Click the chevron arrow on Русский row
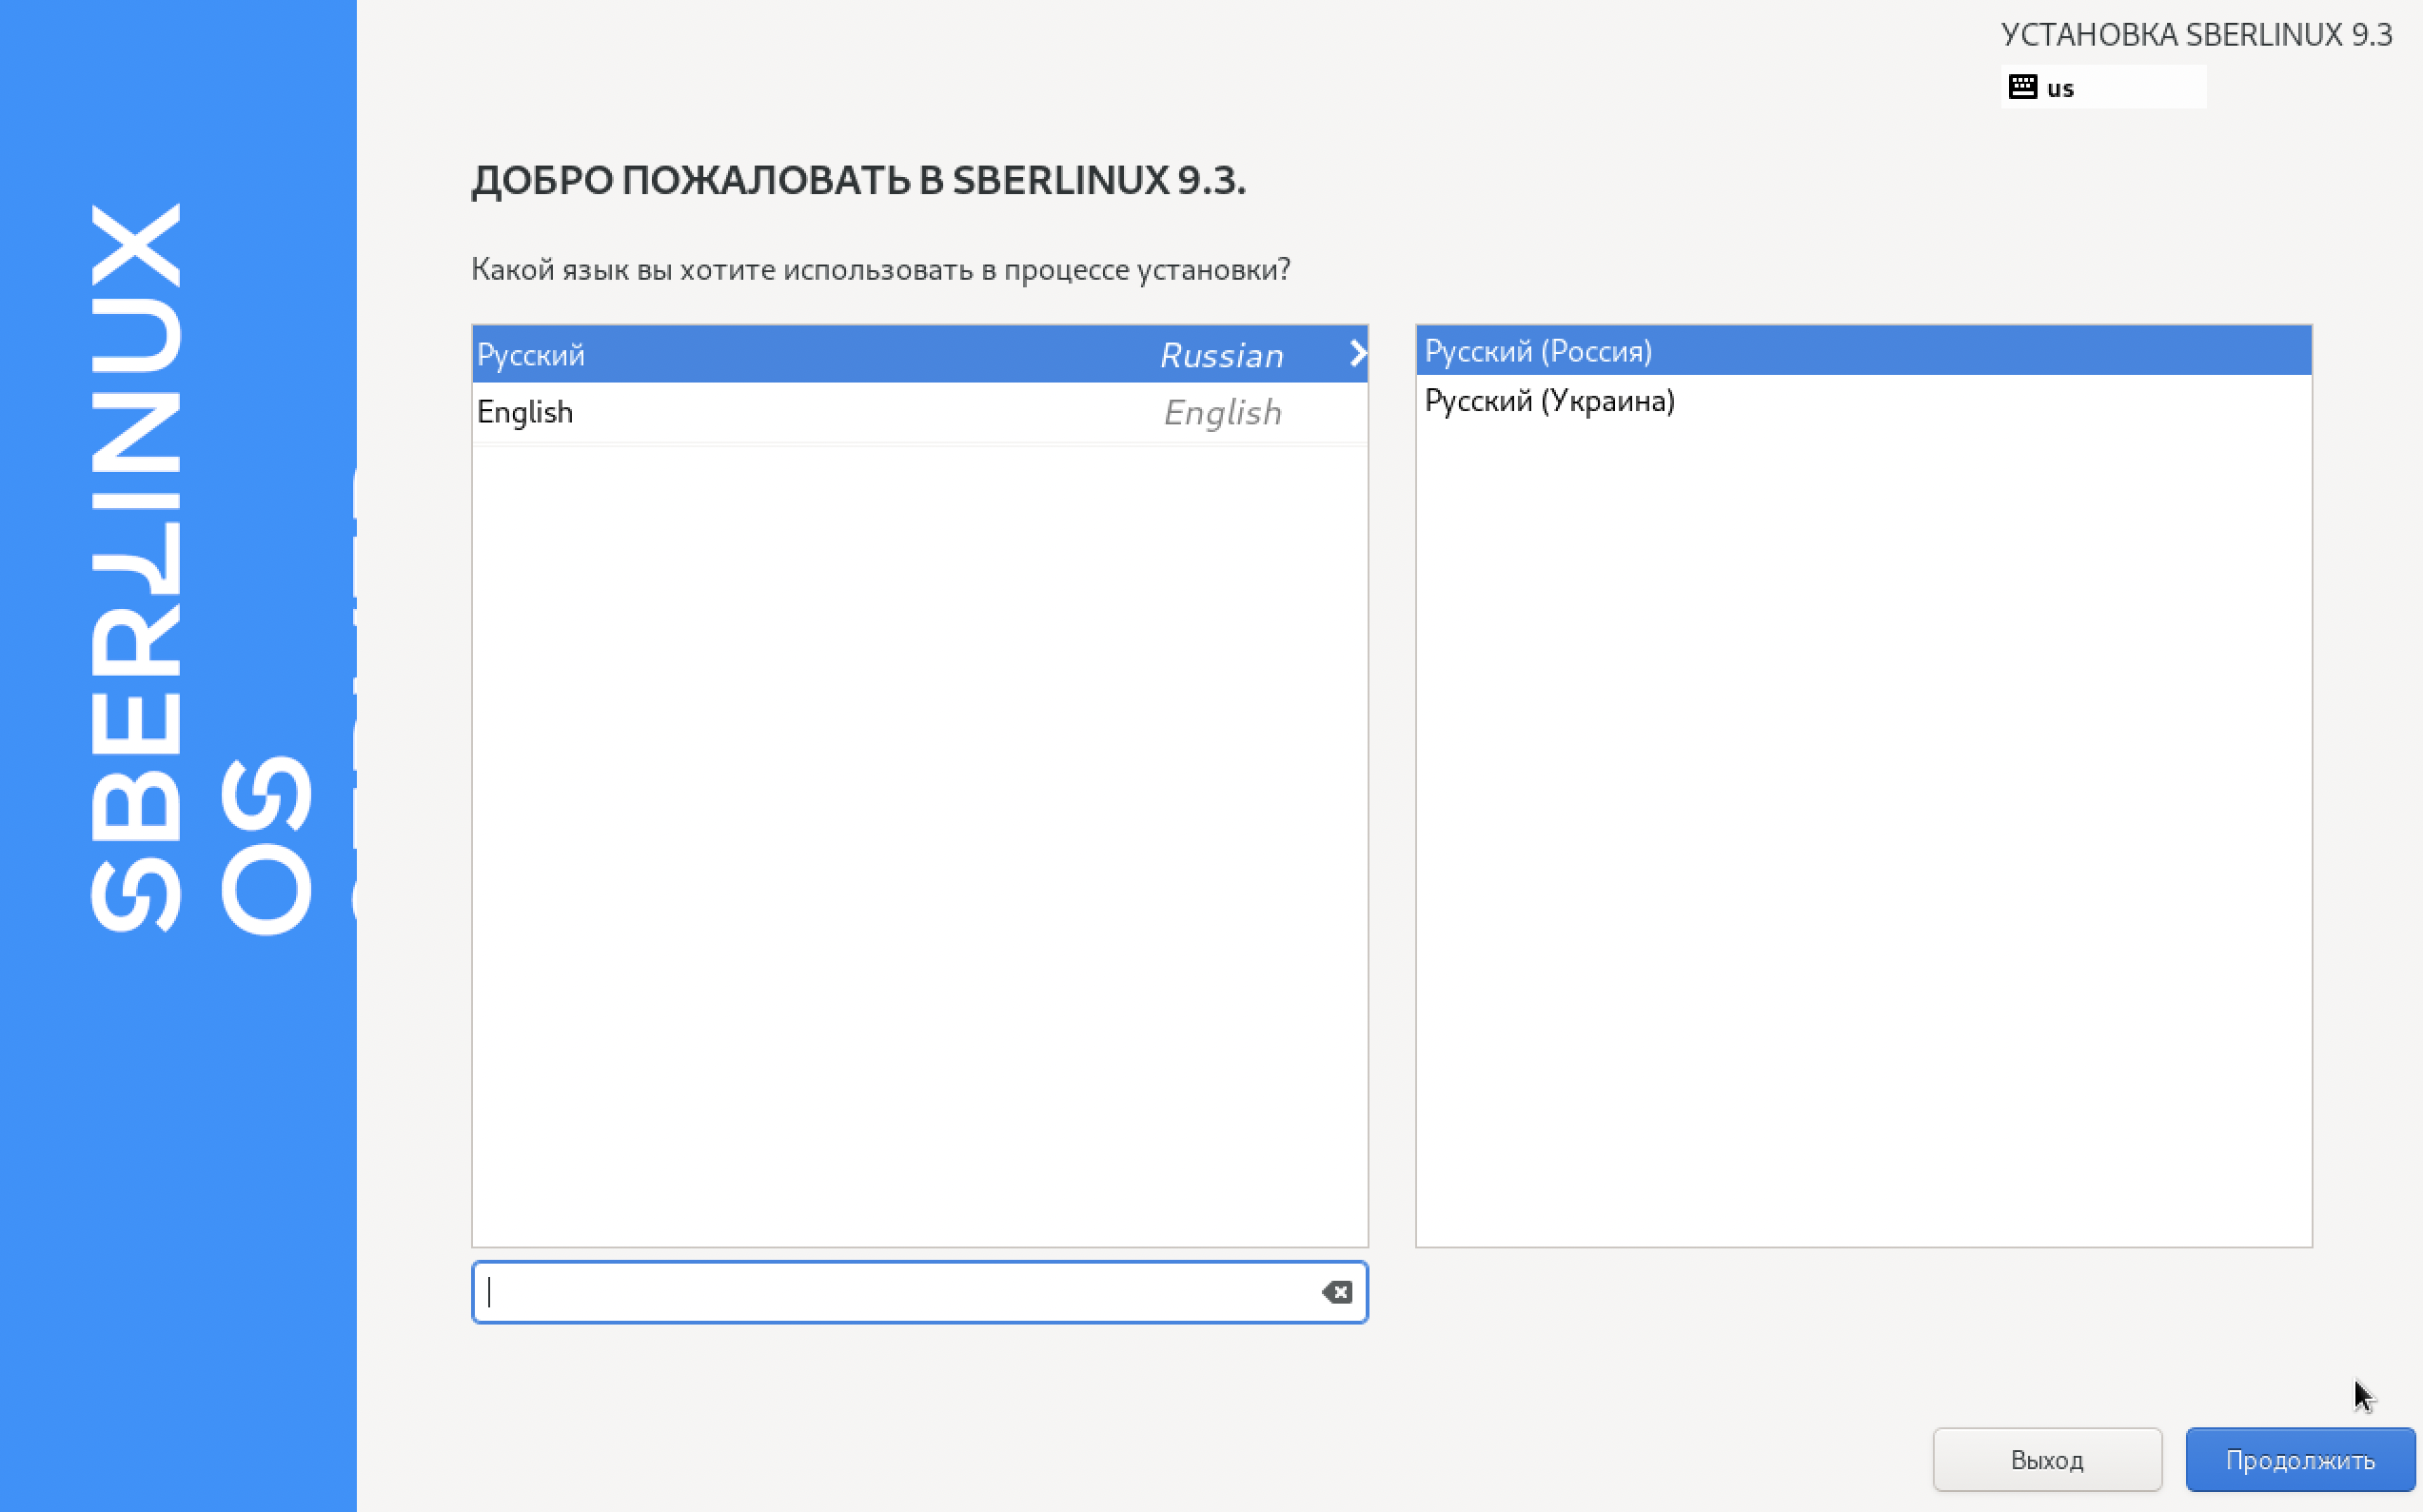Screen dimensions: 2423x1512 click(1356, 354)
